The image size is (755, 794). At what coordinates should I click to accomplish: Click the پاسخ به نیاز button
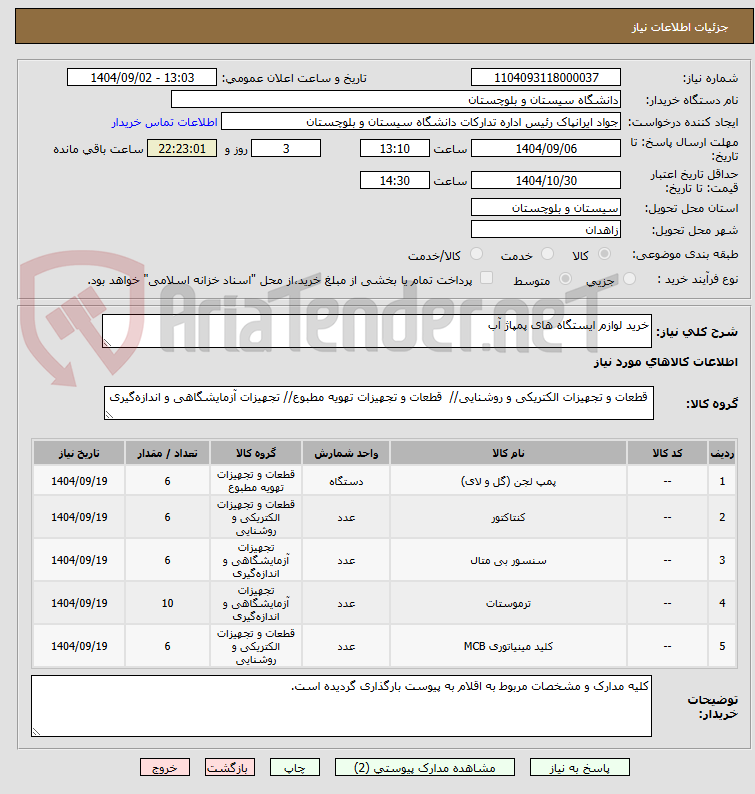[x=579, y=768]
